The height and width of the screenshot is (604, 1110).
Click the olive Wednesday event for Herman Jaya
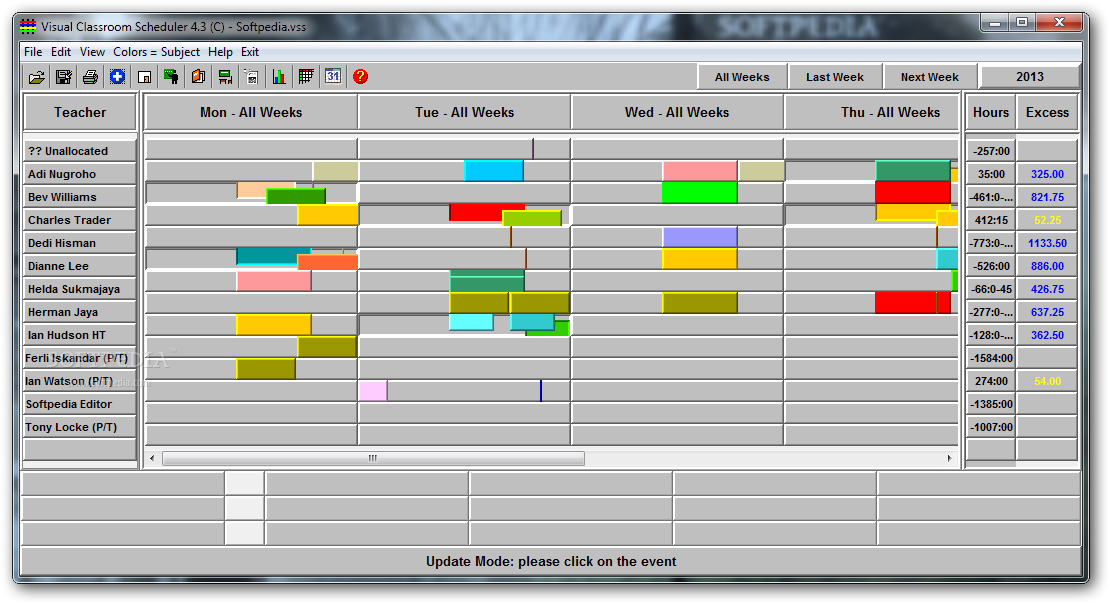(x=699, y=303)
